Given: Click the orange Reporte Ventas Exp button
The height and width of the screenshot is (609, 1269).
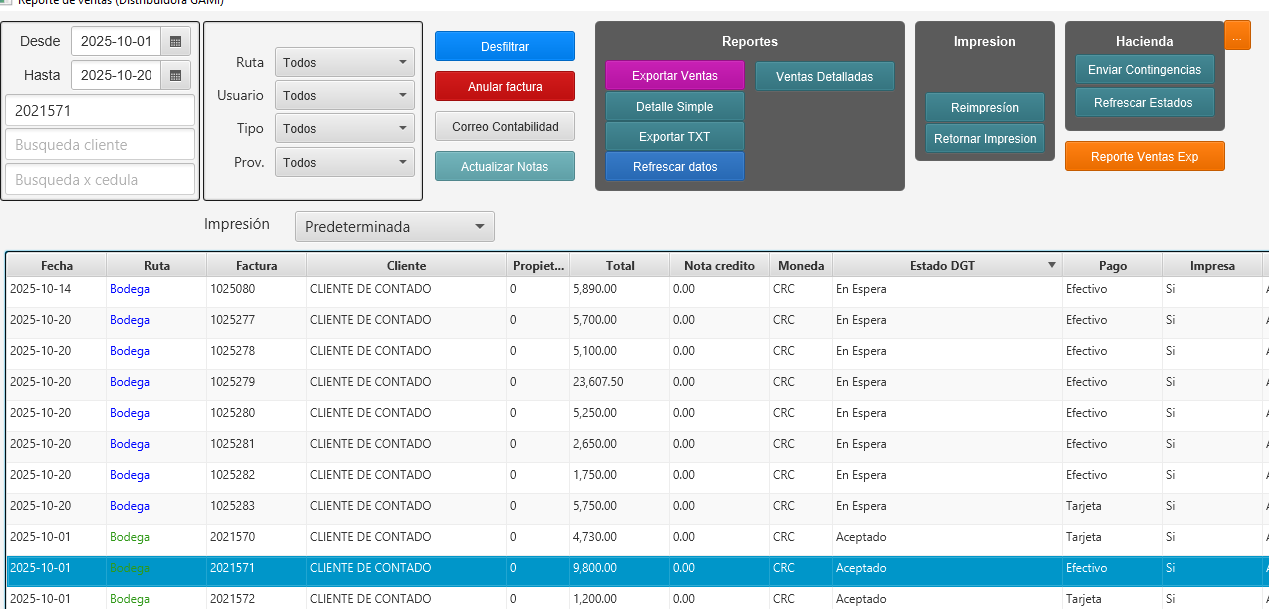Looking at the screenshot, I should [1144, 157].
